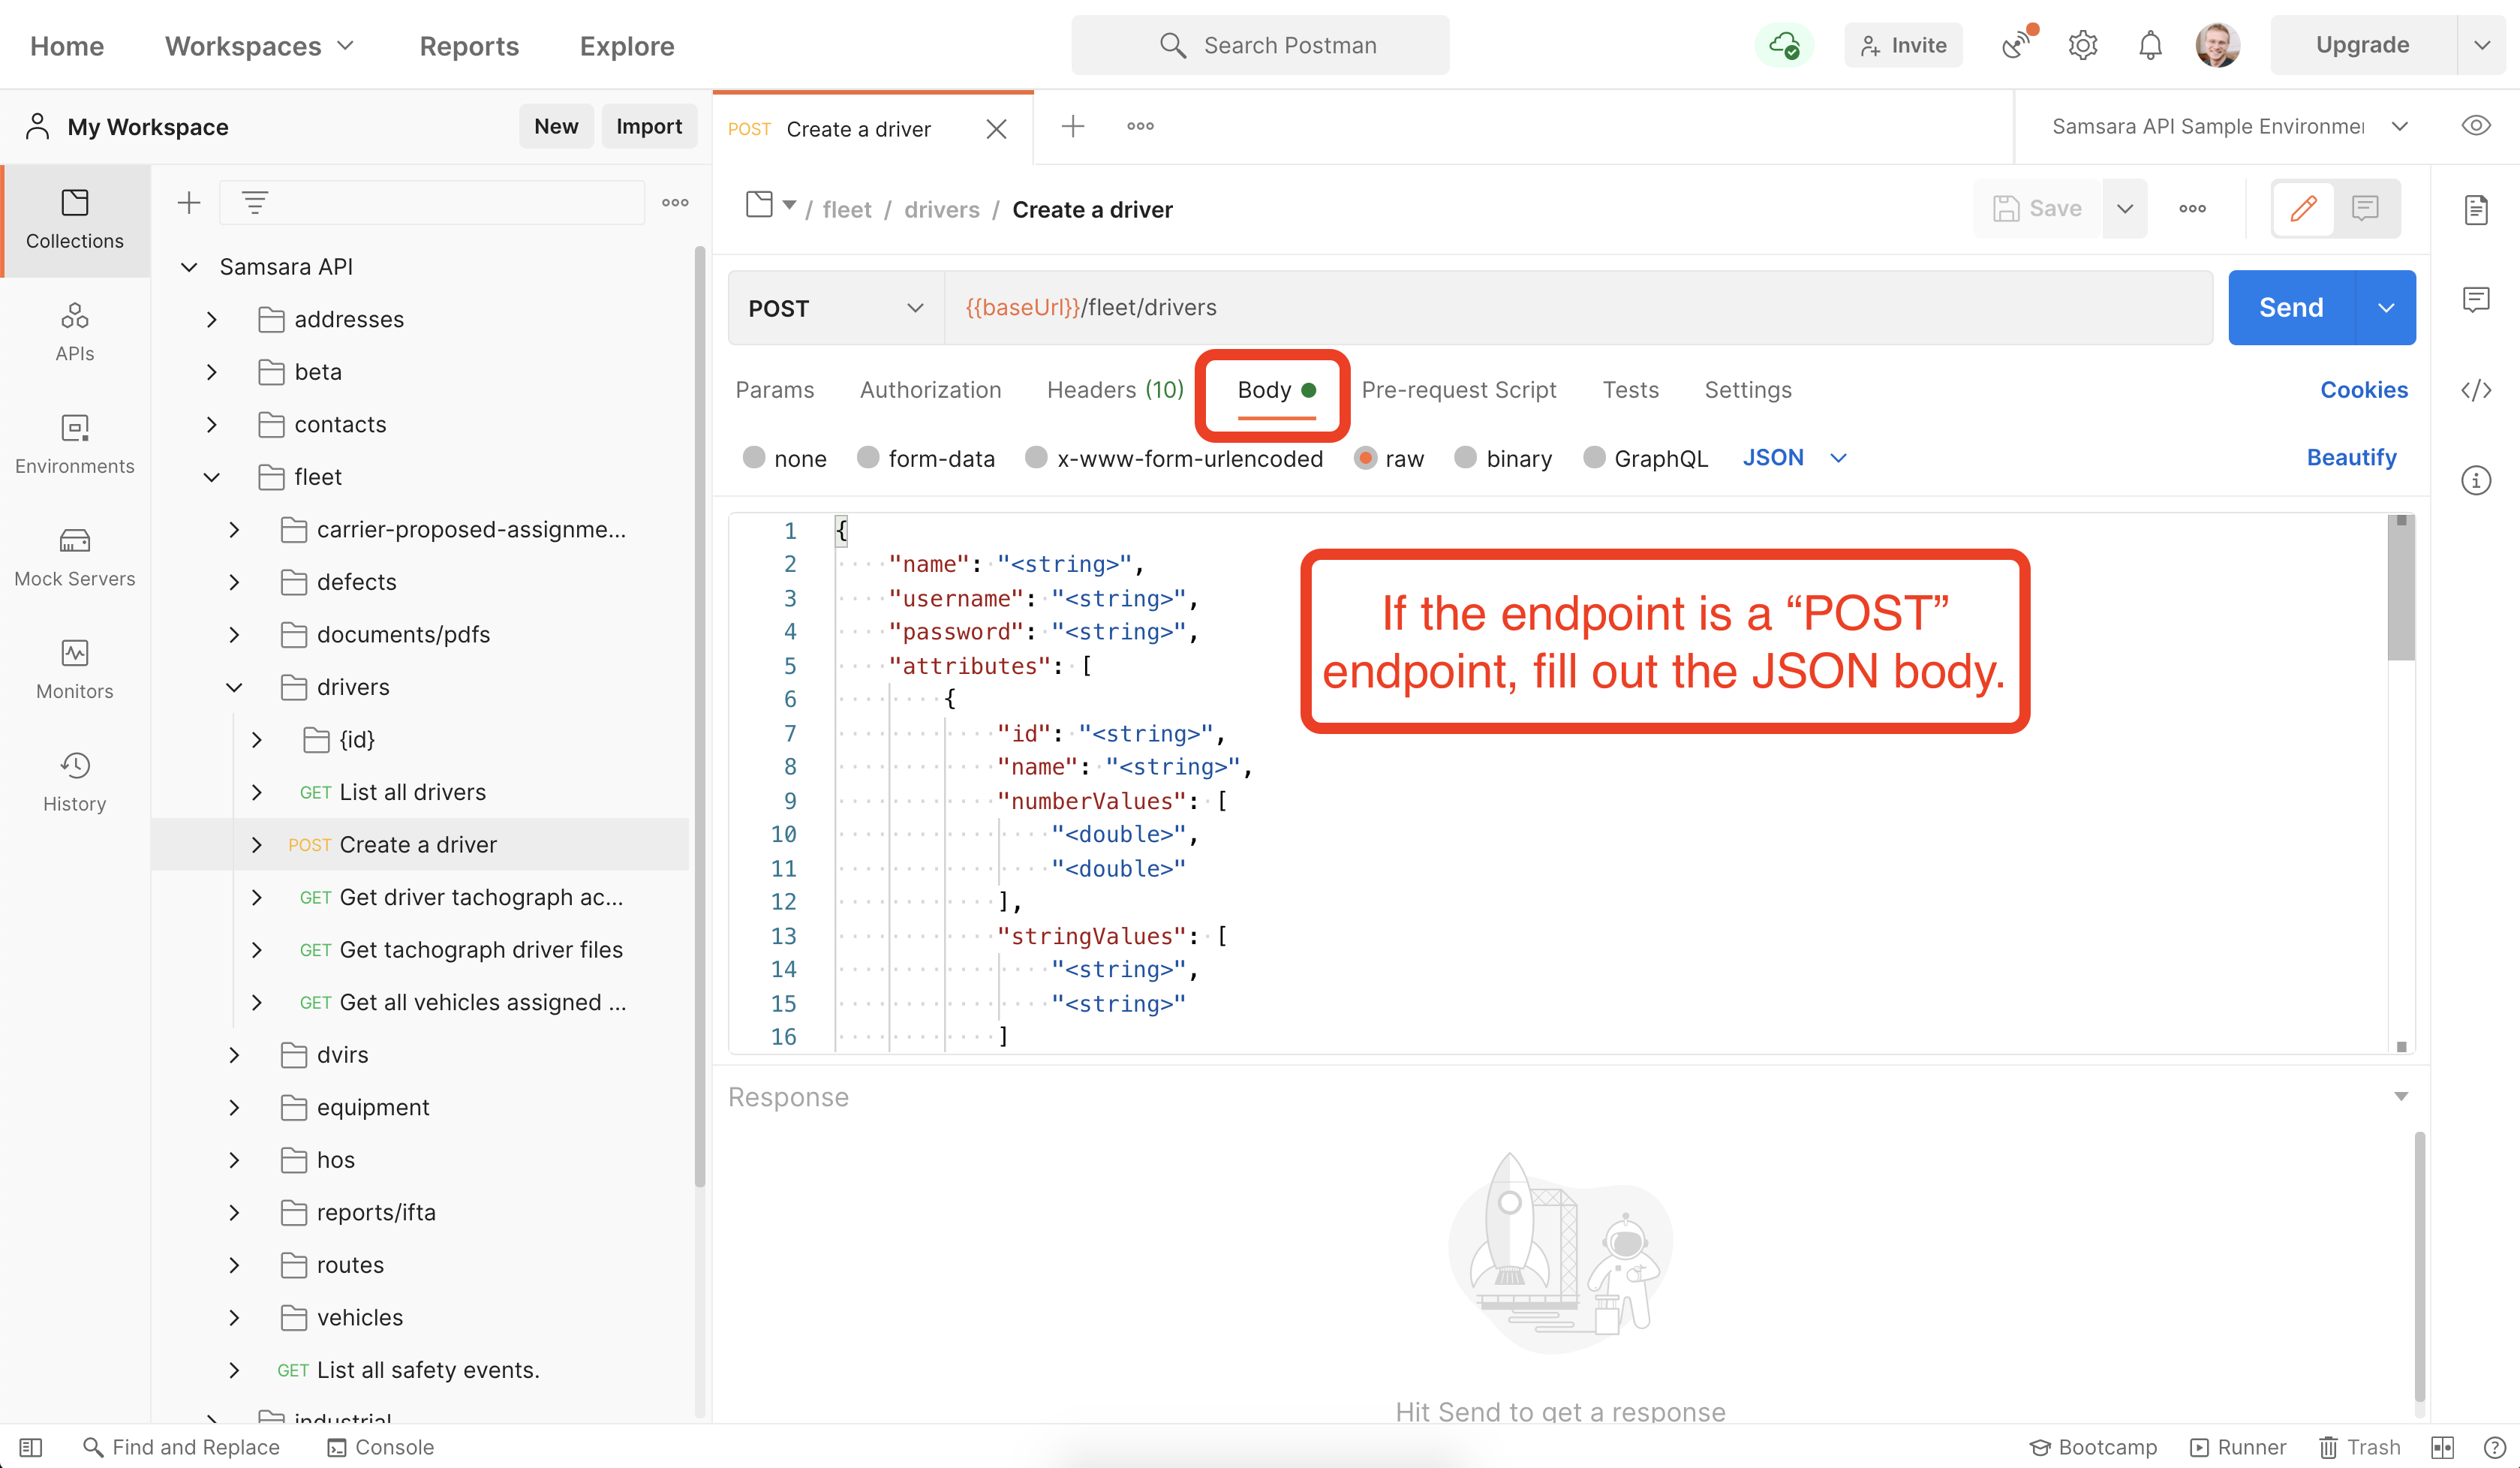Open the JSON format dropdown

pos(1794,458)
